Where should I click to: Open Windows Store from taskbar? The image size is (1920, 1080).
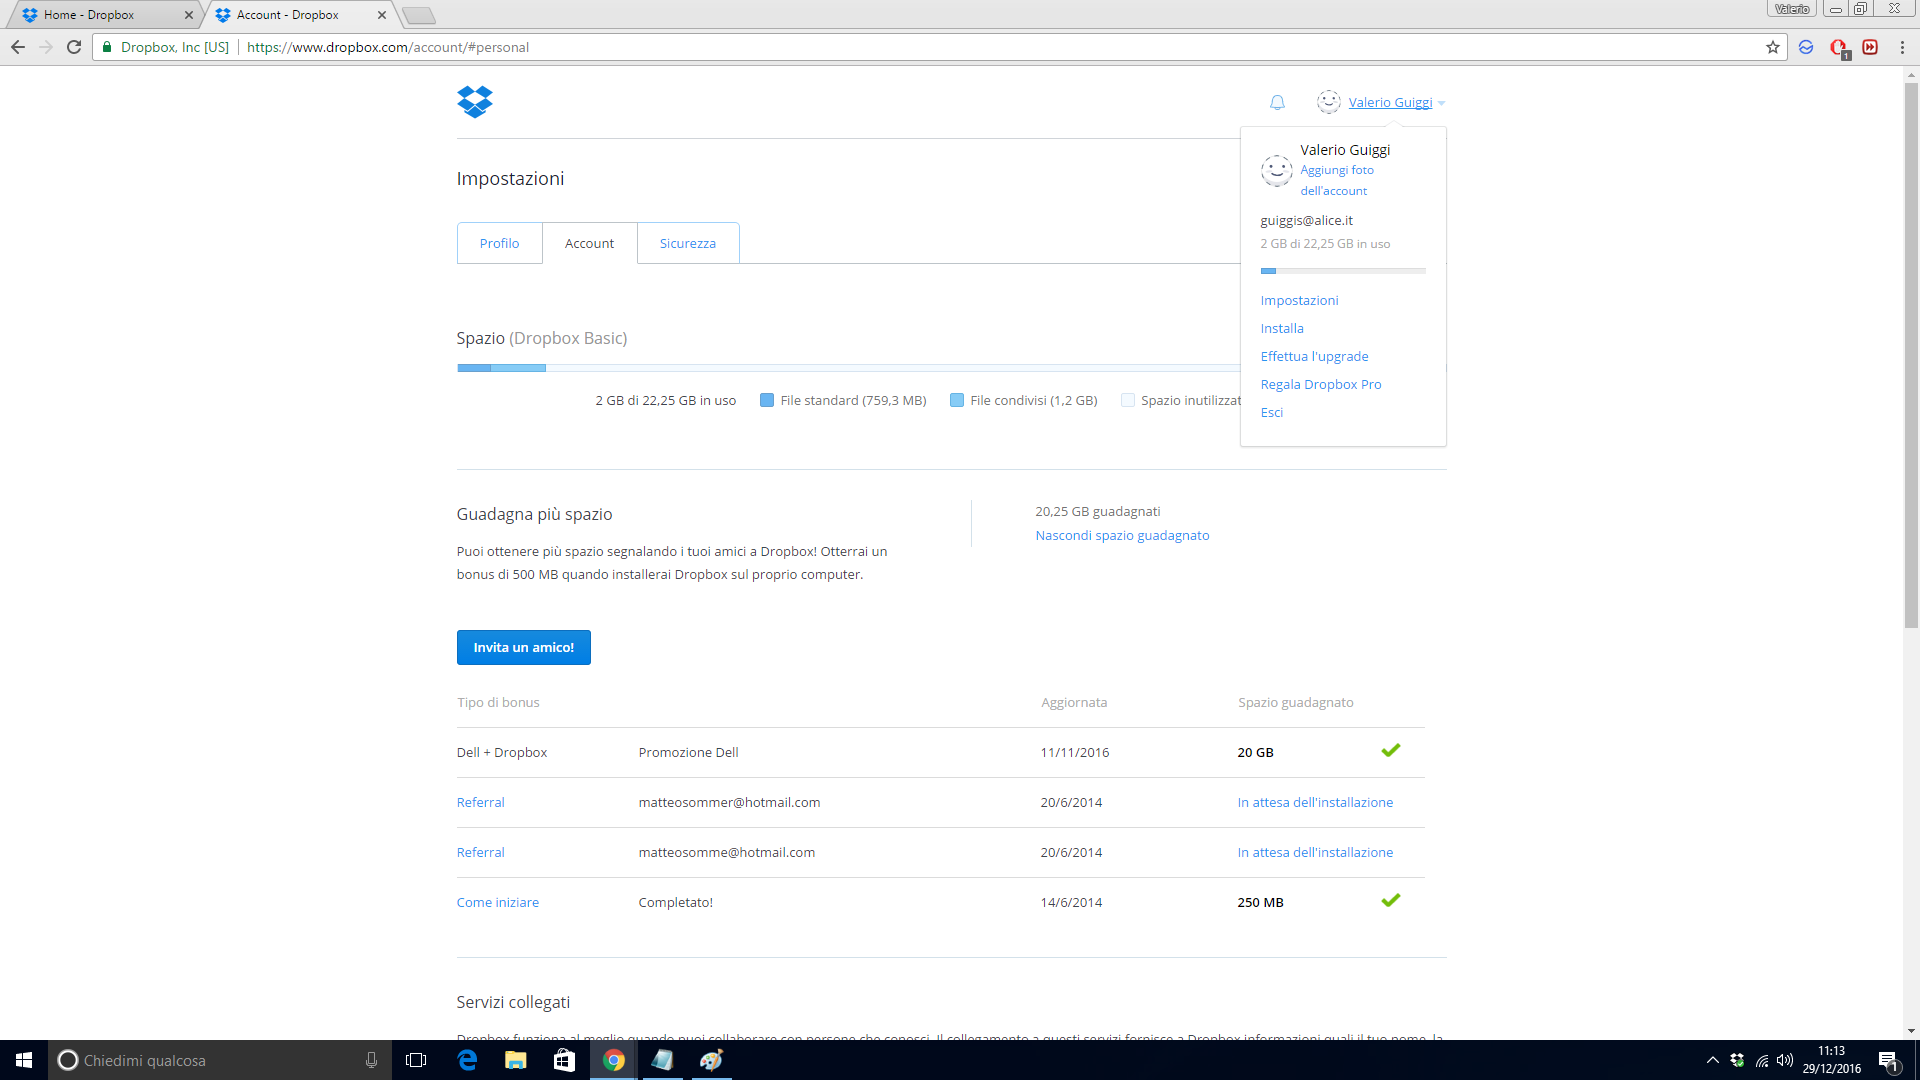coord(565,1060)
